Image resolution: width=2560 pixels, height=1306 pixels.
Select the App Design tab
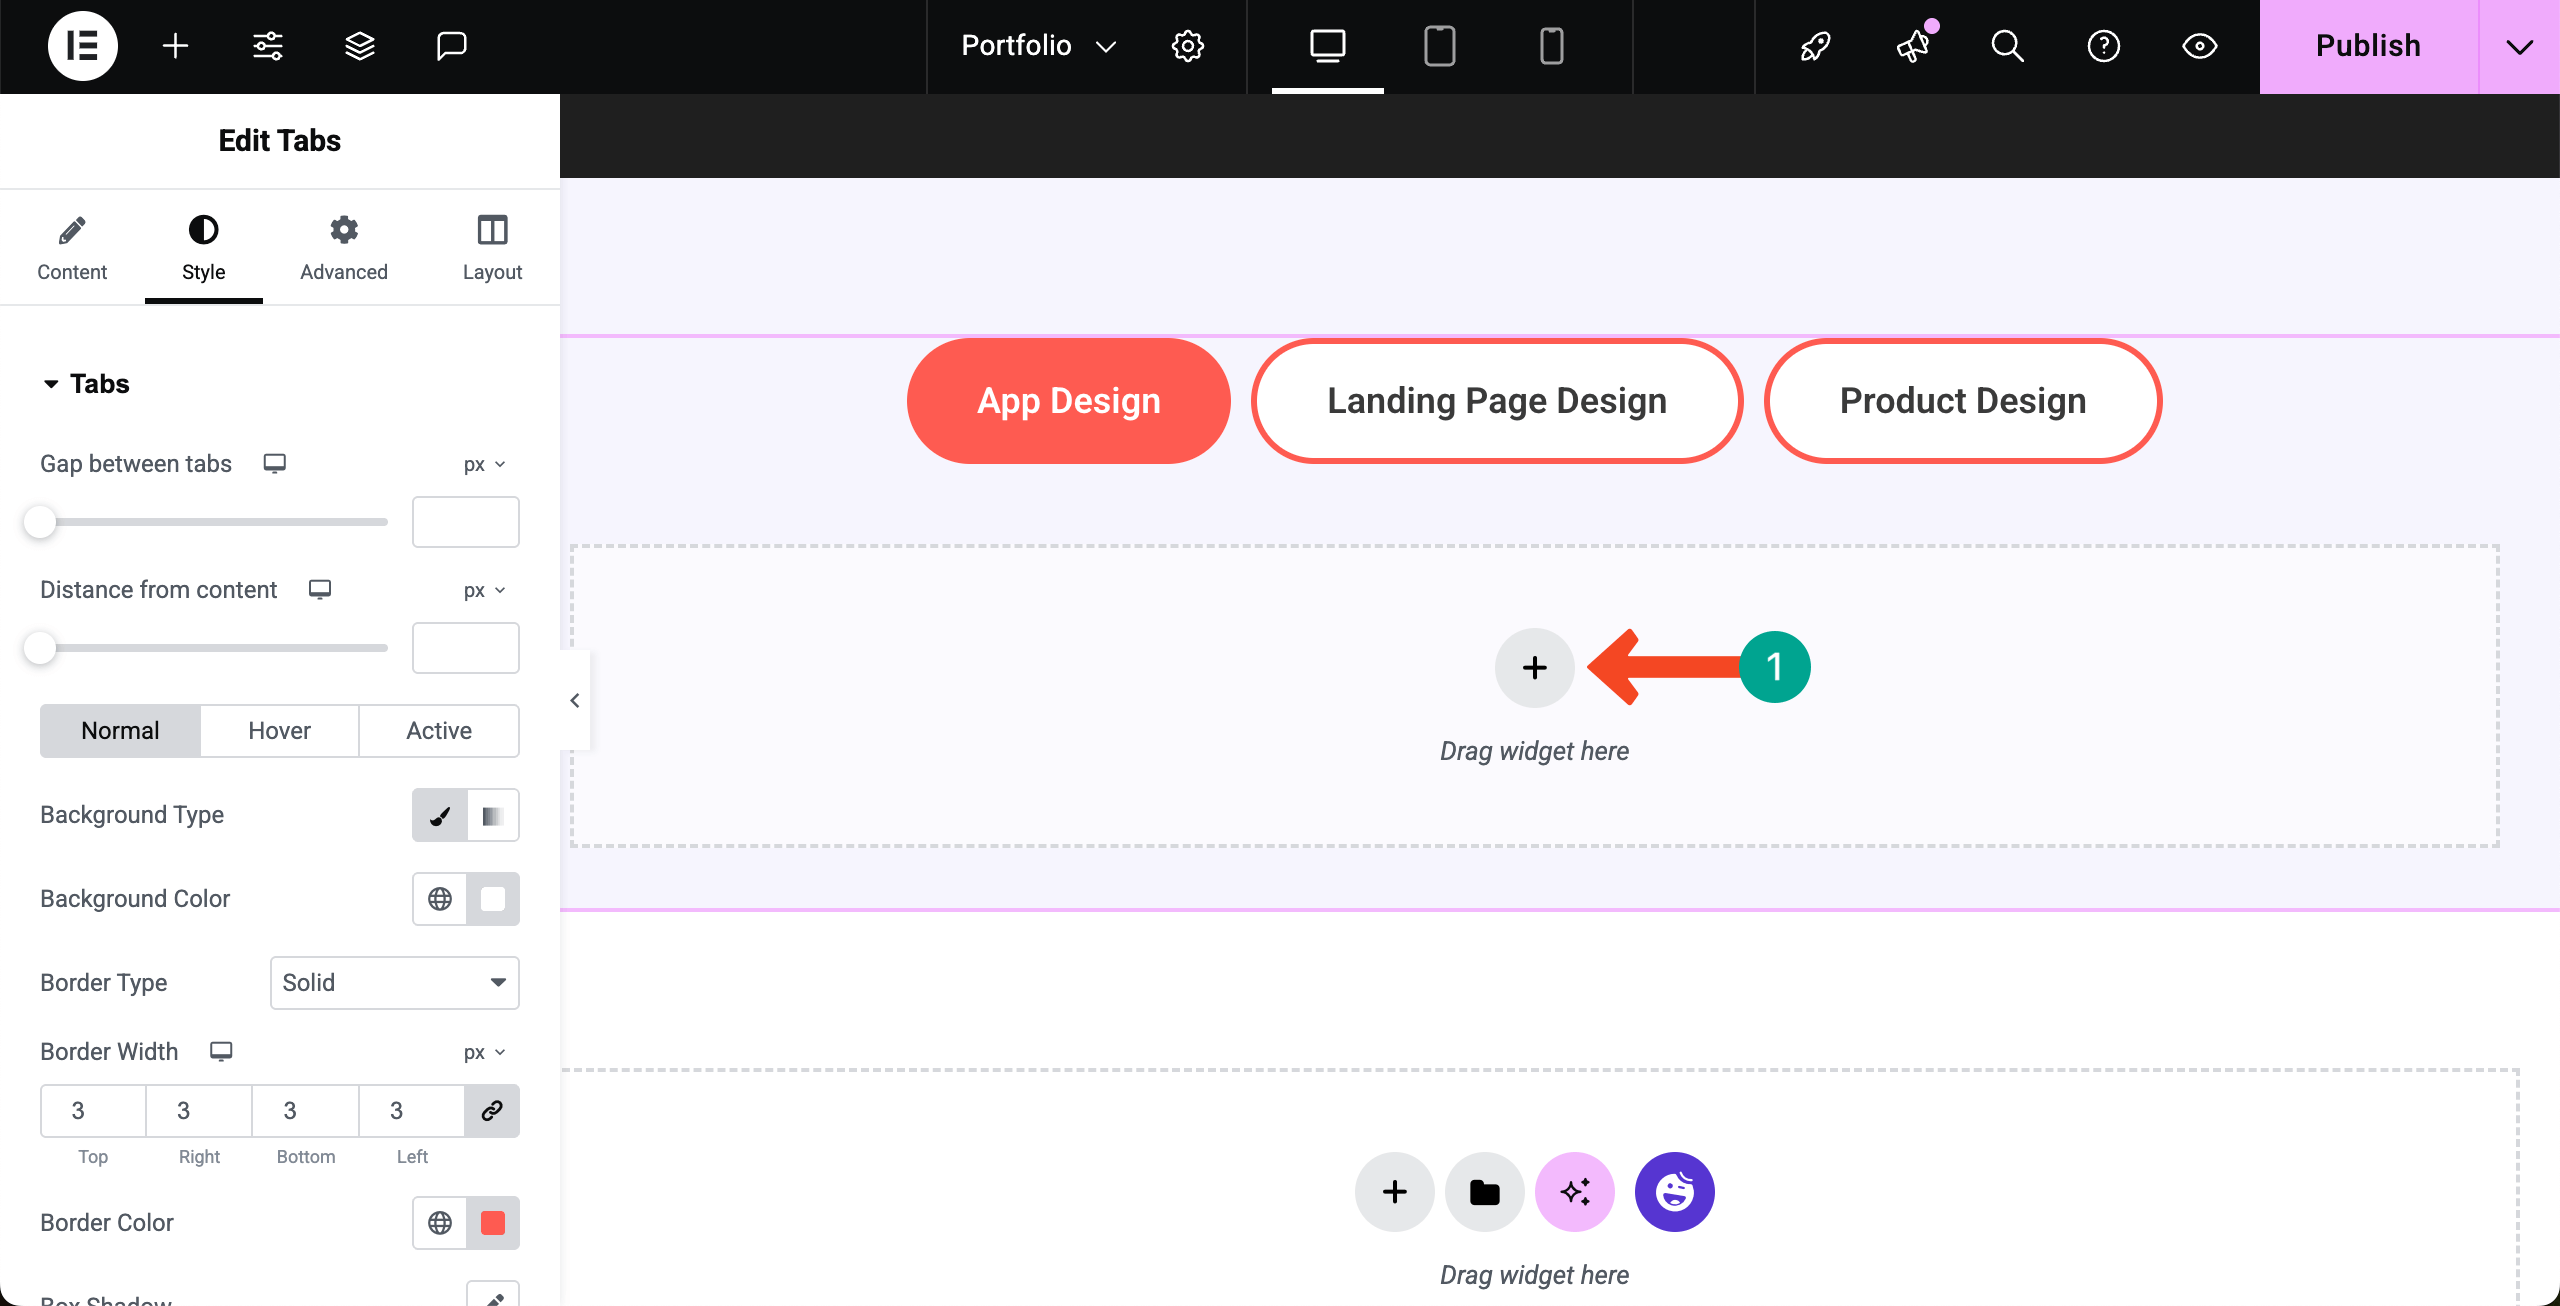[1068, 401]
